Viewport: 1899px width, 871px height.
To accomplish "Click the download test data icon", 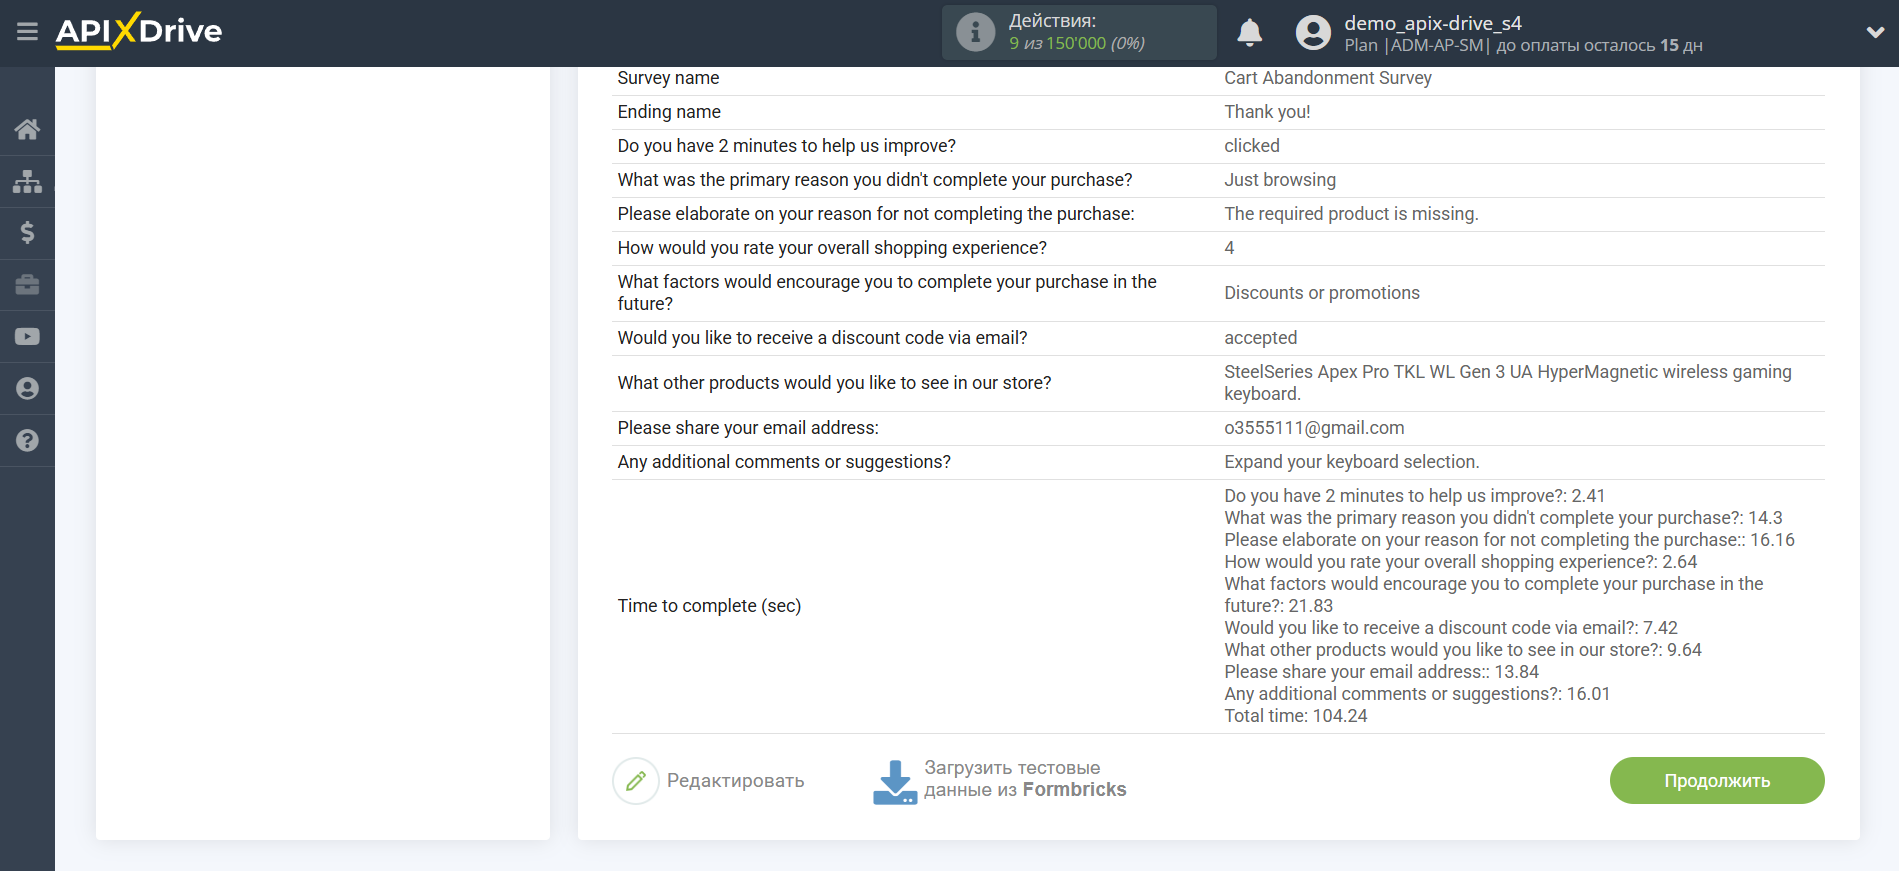I will [895, 782].
